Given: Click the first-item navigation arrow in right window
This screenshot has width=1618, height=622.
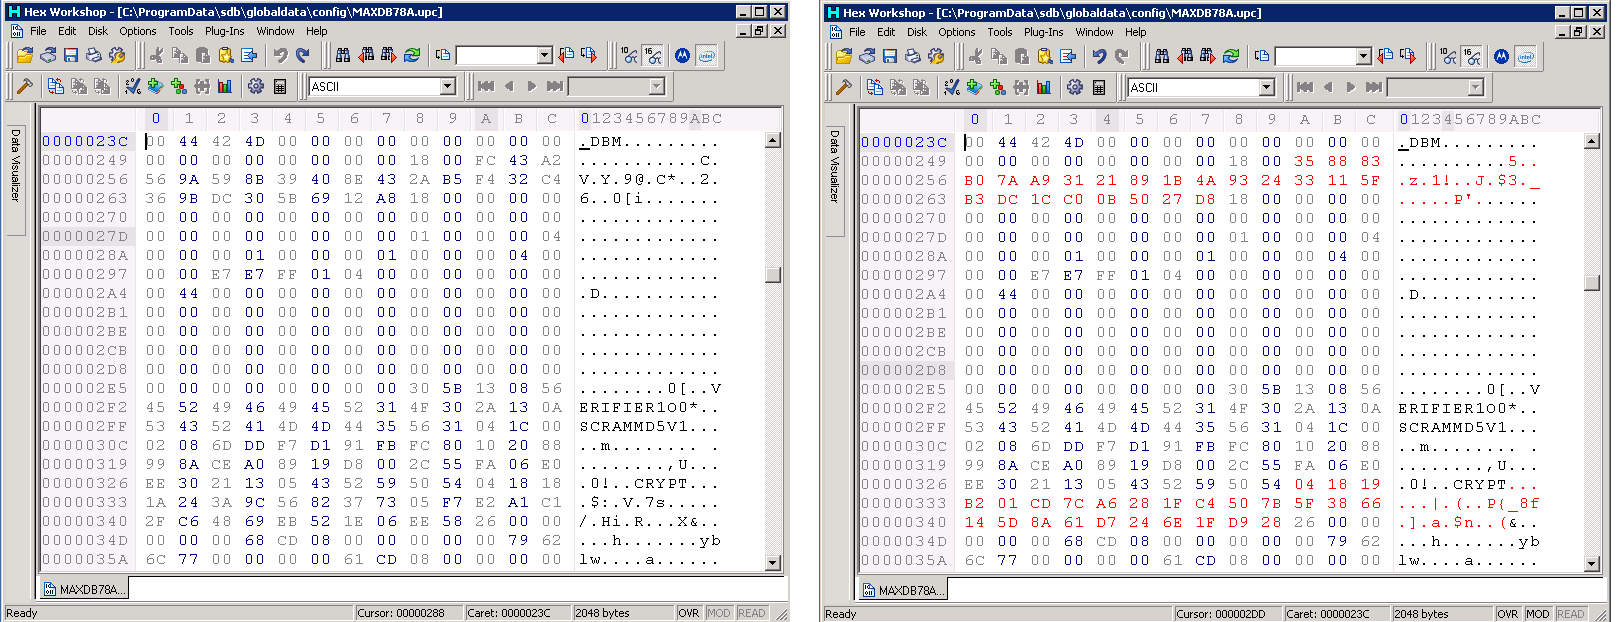Looking at the screenshot, I should pyautogui.click(x=1304, y=87).
